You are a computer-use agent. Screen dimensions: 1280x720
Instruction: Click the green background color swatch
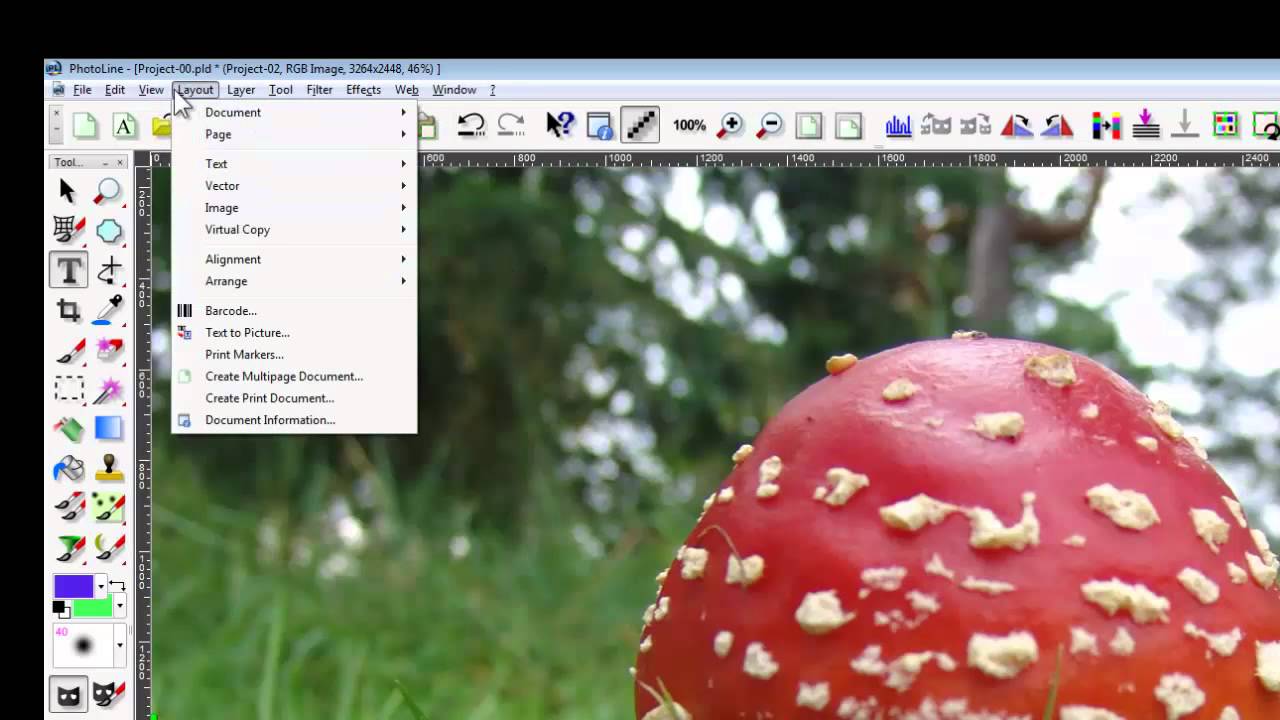coord(93,607)
